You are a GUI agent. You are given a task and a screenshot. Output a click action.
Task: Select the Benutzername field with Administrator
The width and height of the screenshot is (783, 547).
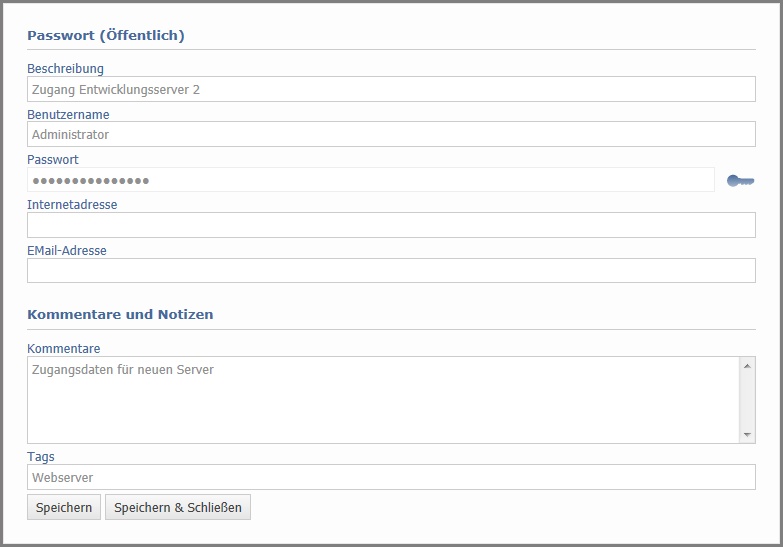(391, 134)
